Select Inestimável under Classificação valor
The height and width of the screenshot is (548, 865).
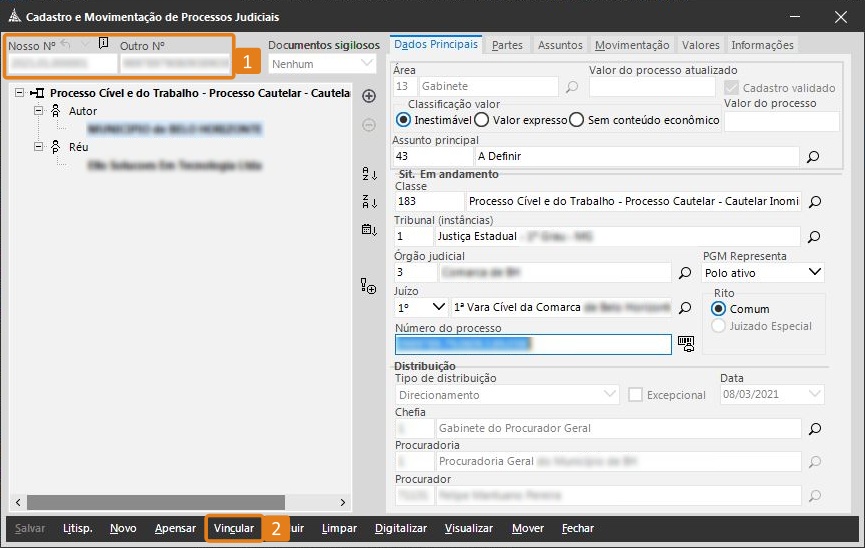pos(403,120)
